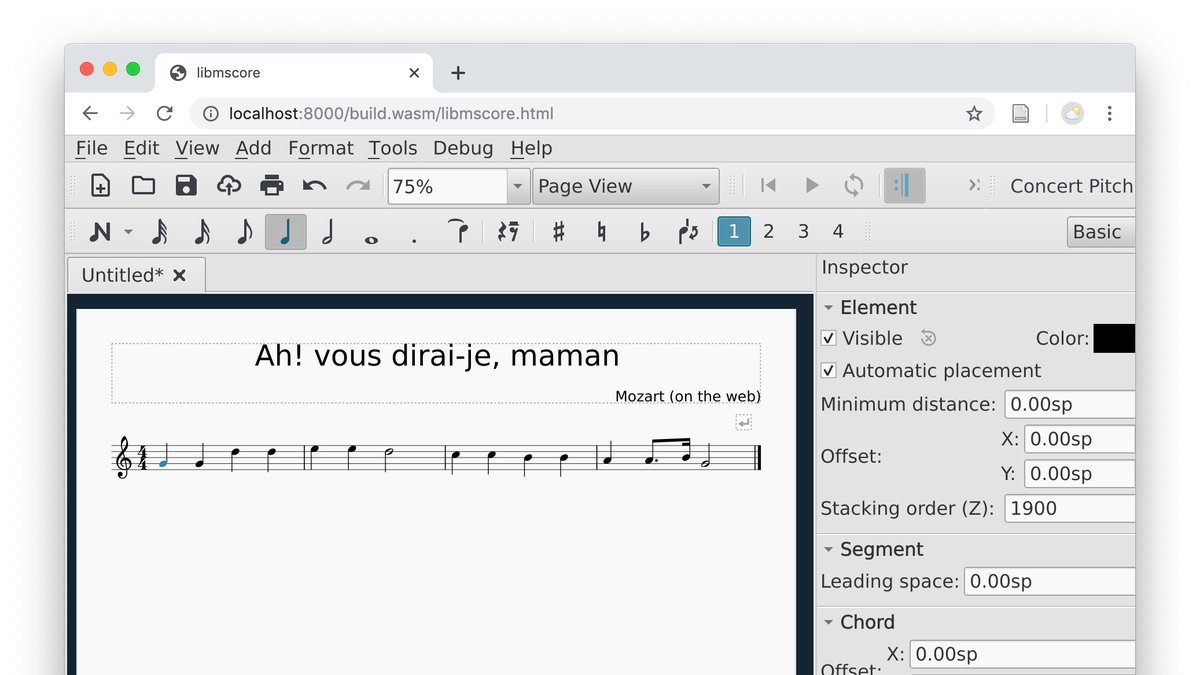This screenshot has width=1200, height=675.
Task: Enable note input mode with the N icon
Action: 100,232
